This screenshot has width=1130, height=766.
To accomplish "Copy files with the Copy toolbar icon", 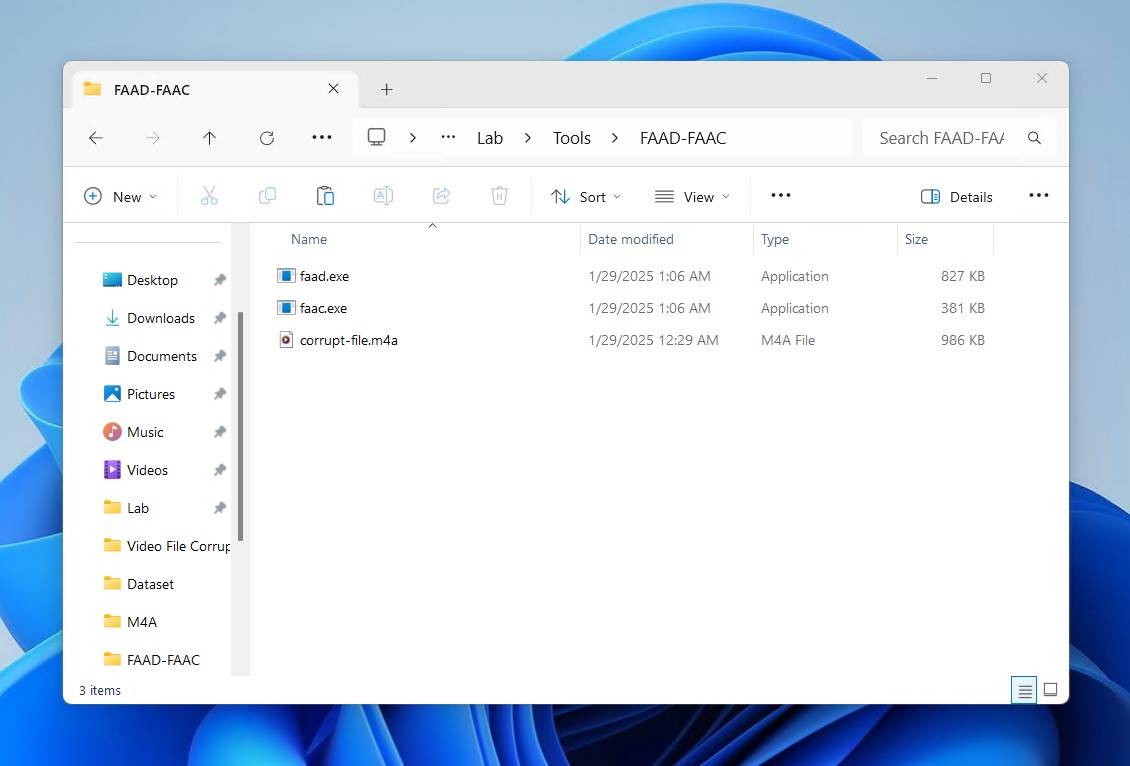I will point(267,196).
